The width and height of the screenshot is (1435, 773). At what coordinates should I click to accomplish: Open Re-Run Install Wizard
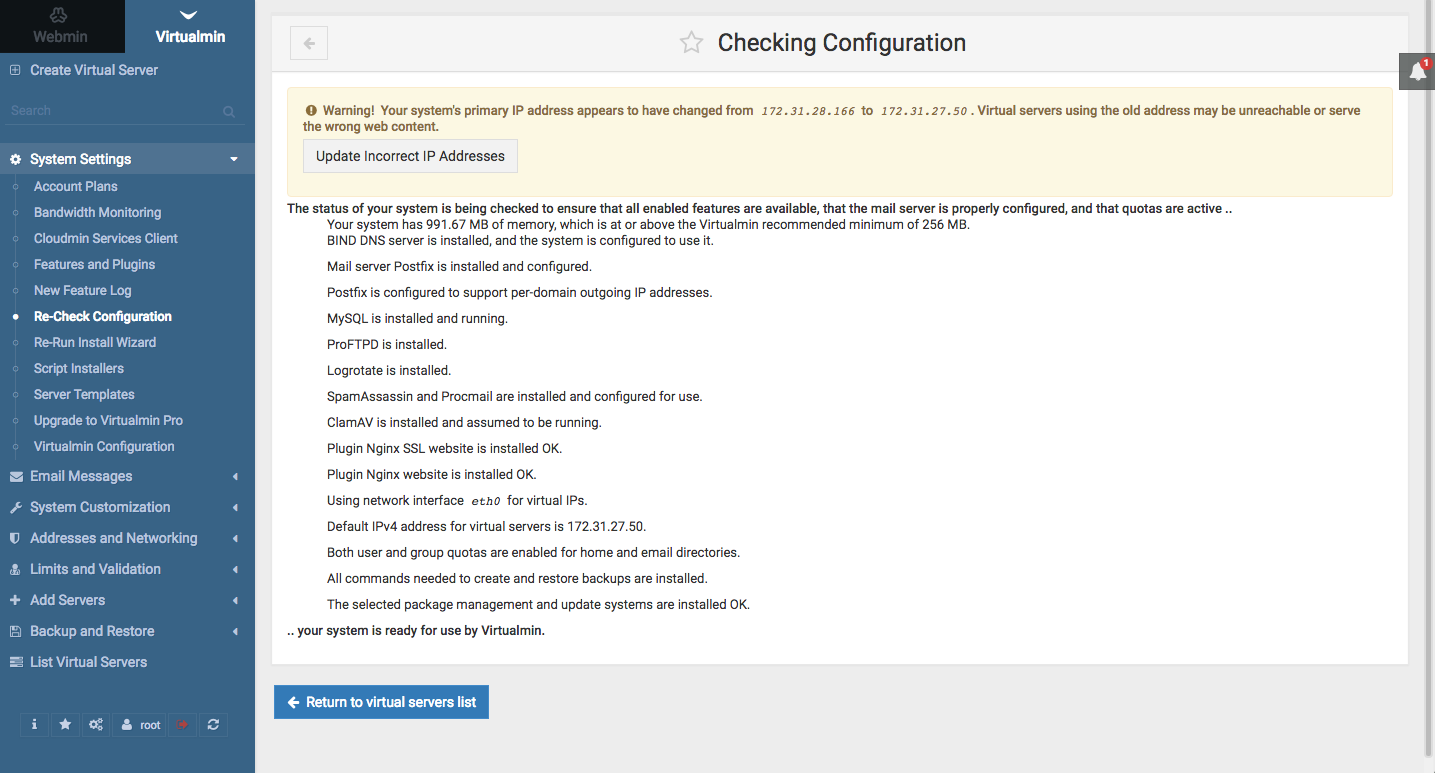95,342
